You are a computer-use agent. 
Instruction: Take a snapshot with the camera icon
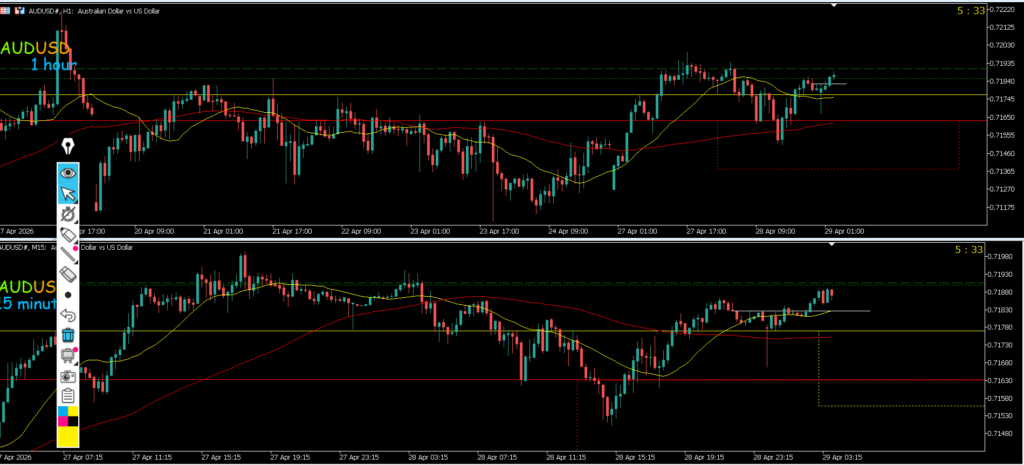(x=69, y=376)
